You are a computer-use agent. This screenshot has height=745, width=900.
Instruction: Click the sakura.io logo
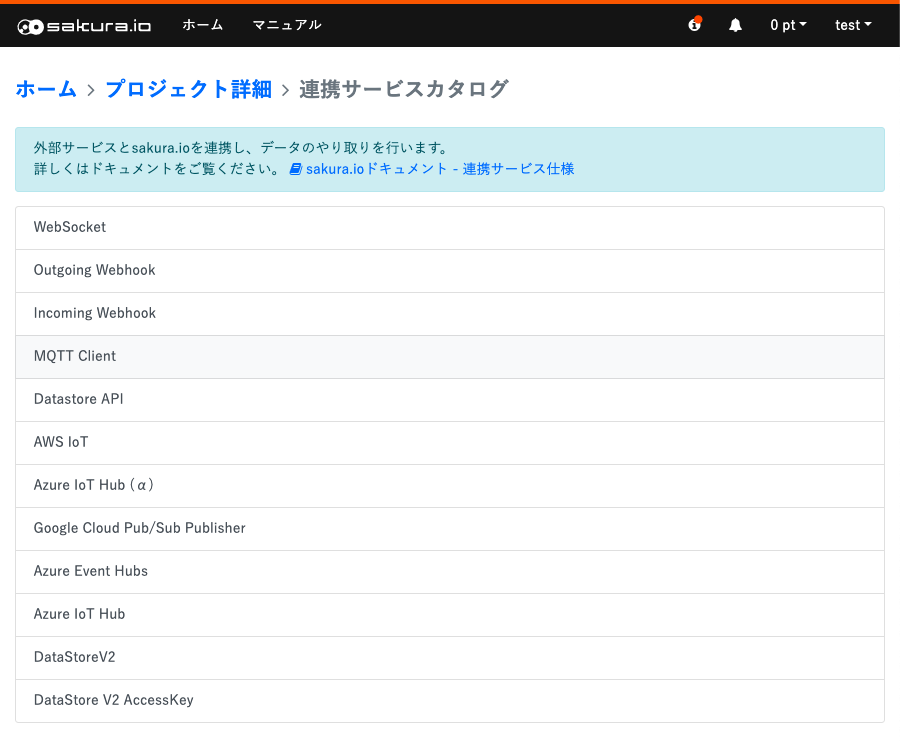point(84,26)
